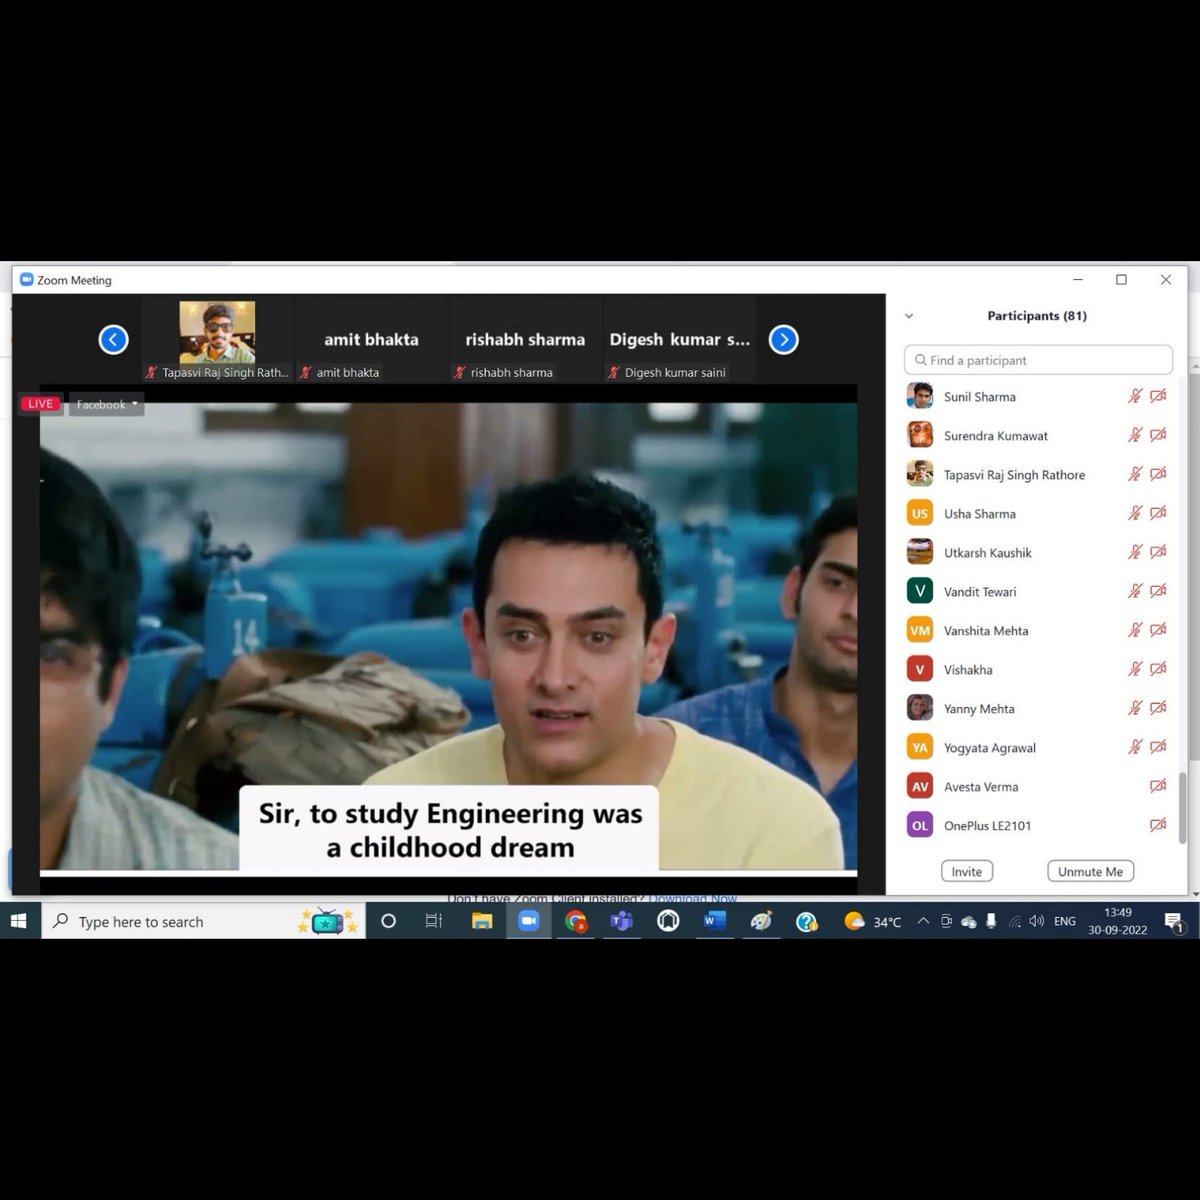This screenshot has width=1200, height=1200.
Task: Click Surendra Kumawat's video-off camera icon
Action: click(x=1158, y=435)
